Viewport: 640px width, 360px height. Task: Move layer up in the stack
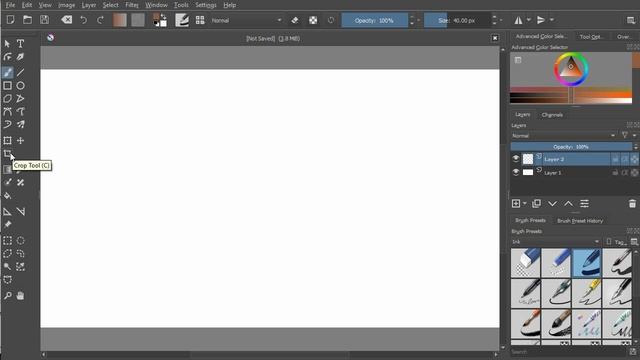(568, 203)
